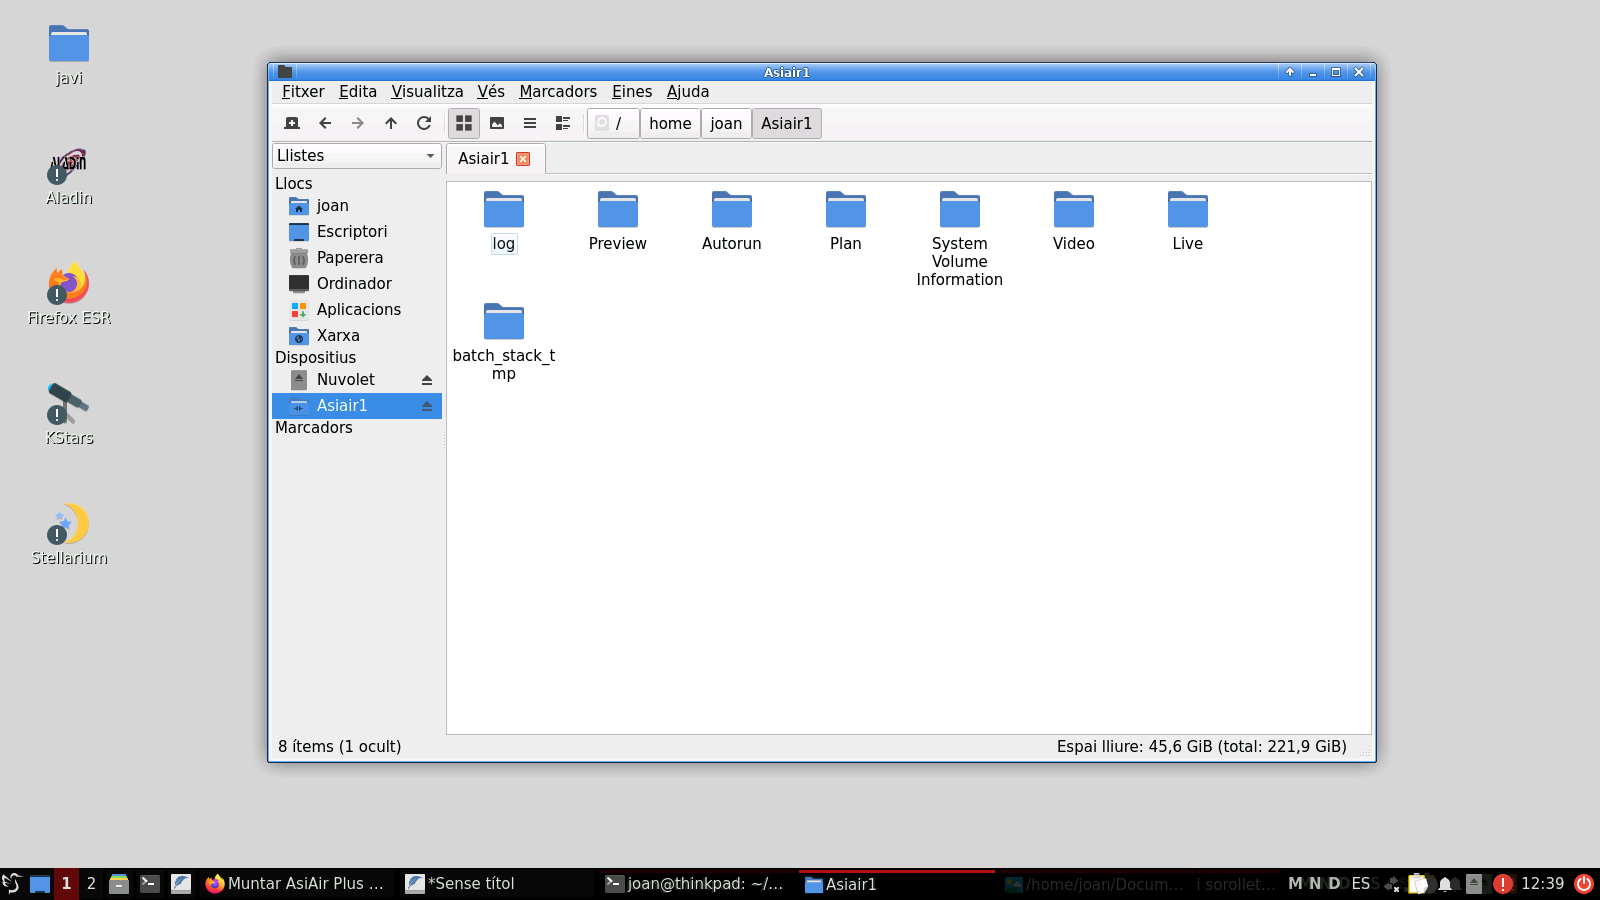The width and height of the screenshot is (1600, 900).
Task: Open the Llistes side pane dropdown
Action: [356, 156]
